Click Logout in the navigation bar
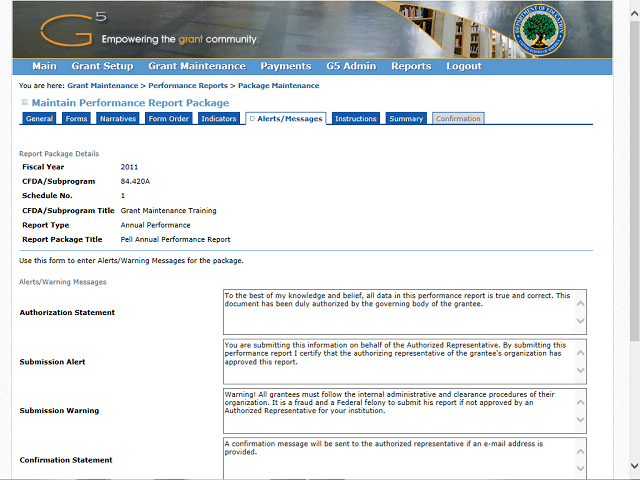 (x=464, y=66)
